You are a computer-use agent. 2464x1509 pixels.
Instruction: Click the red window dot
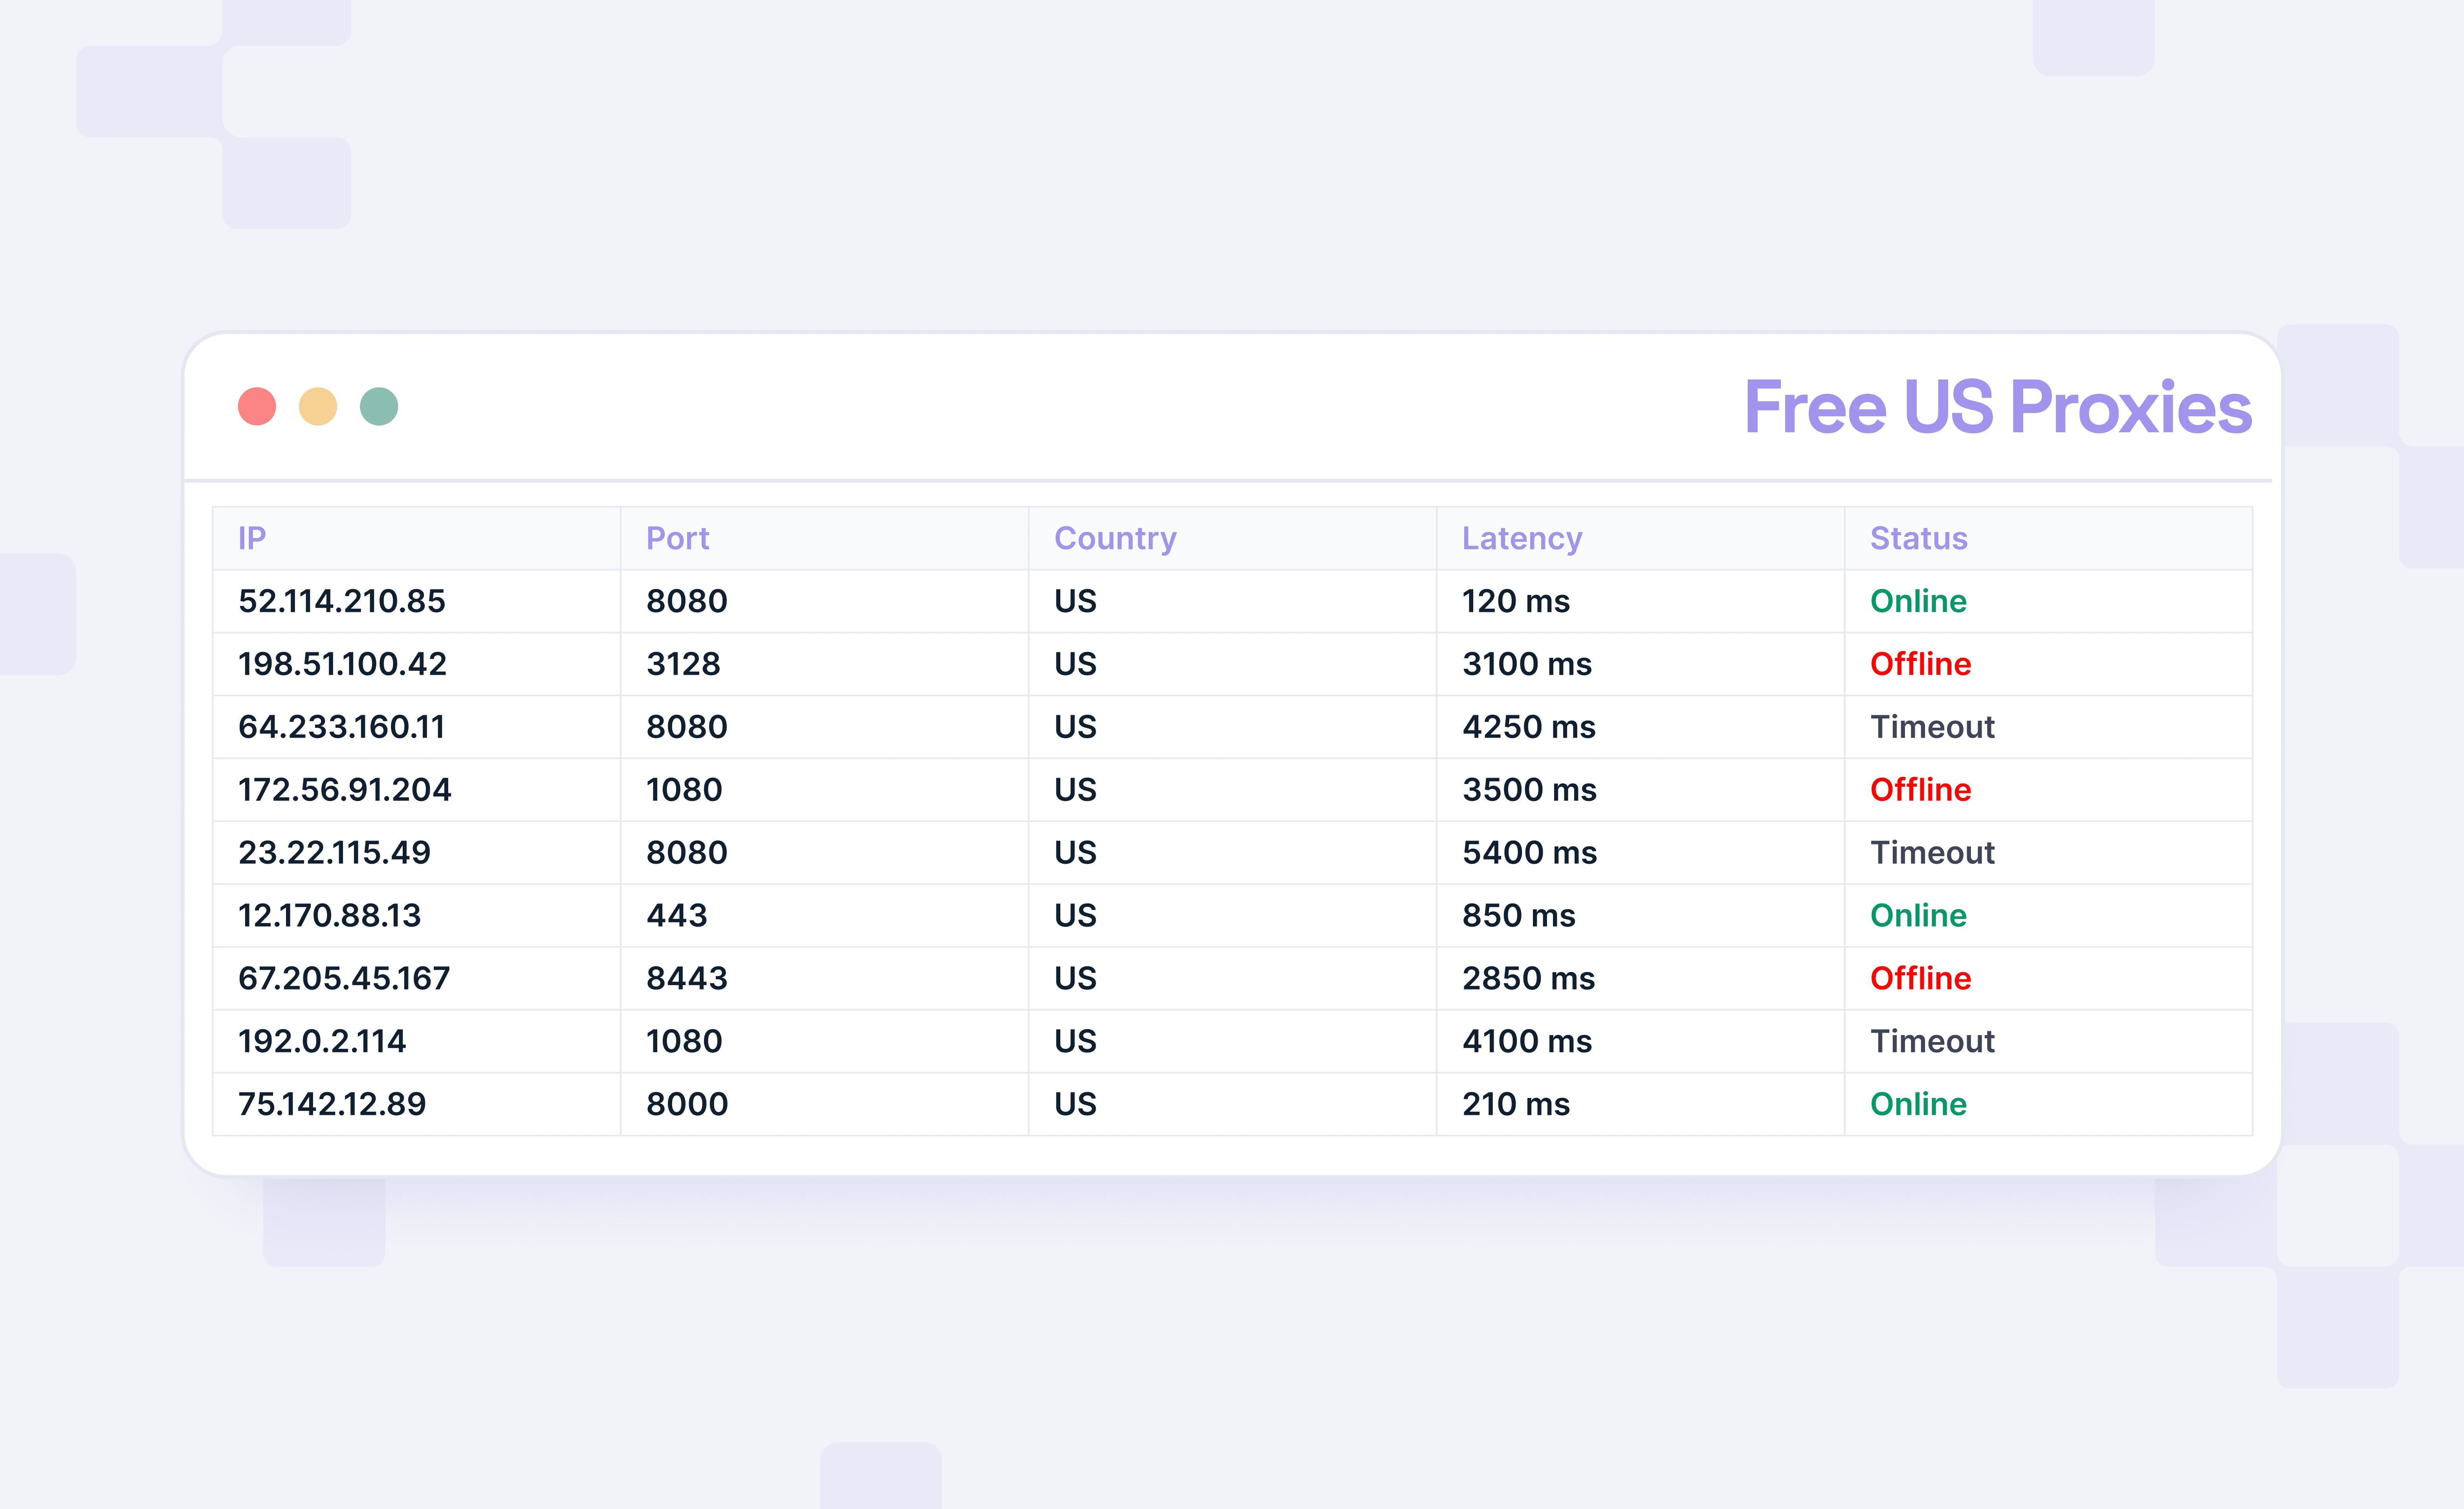(x=257, y=407)
